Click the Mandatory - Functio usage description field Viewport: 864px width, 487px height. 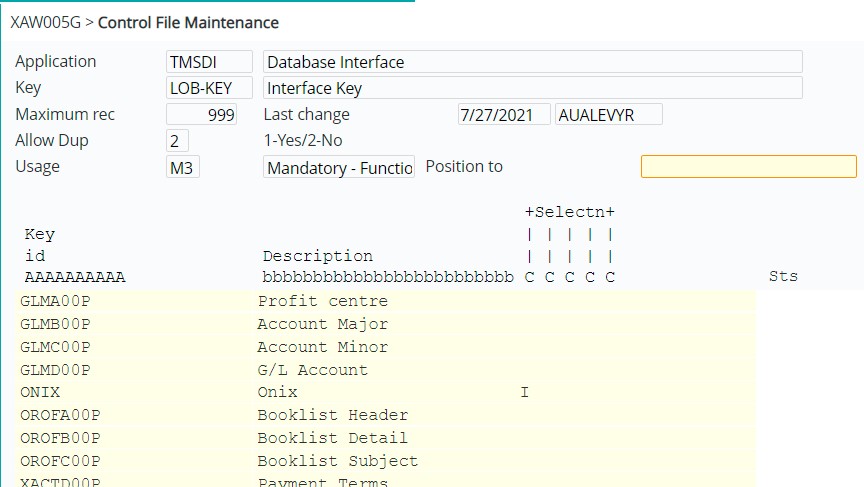pos(339,168)
